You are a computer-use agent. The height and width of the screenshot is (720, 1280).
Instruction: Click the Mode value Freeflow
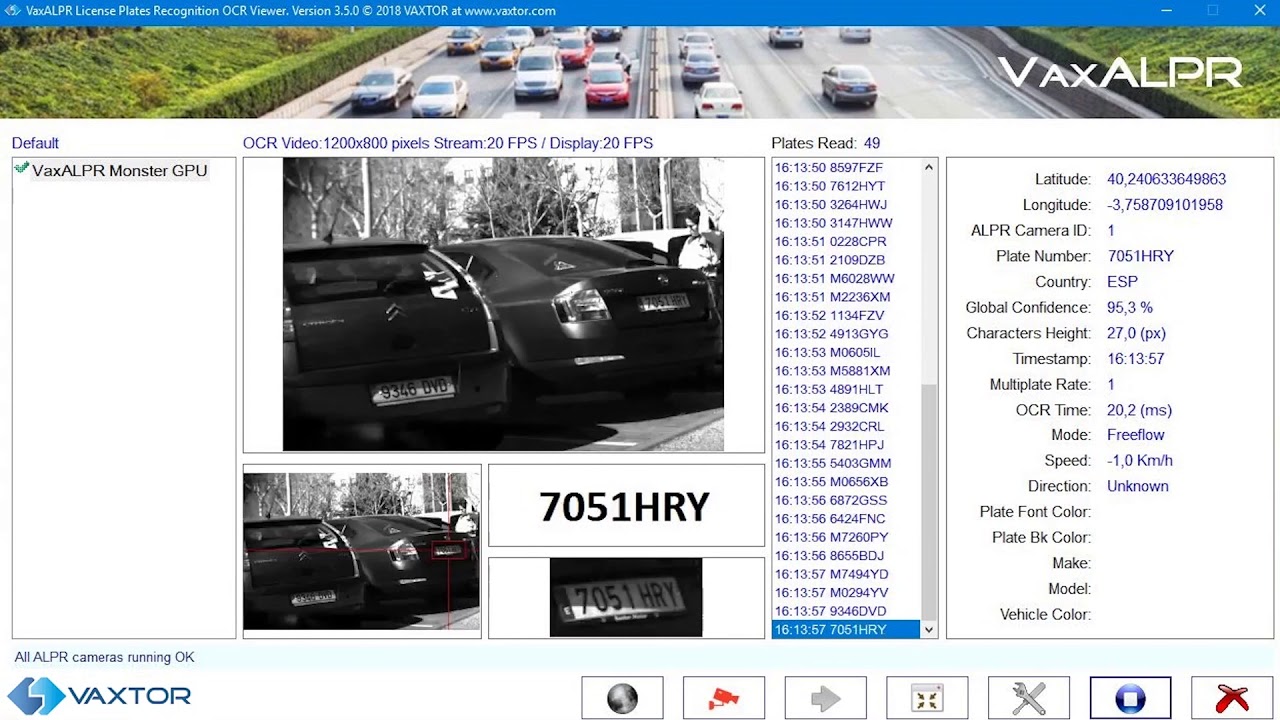click(x=1136, y=435)
